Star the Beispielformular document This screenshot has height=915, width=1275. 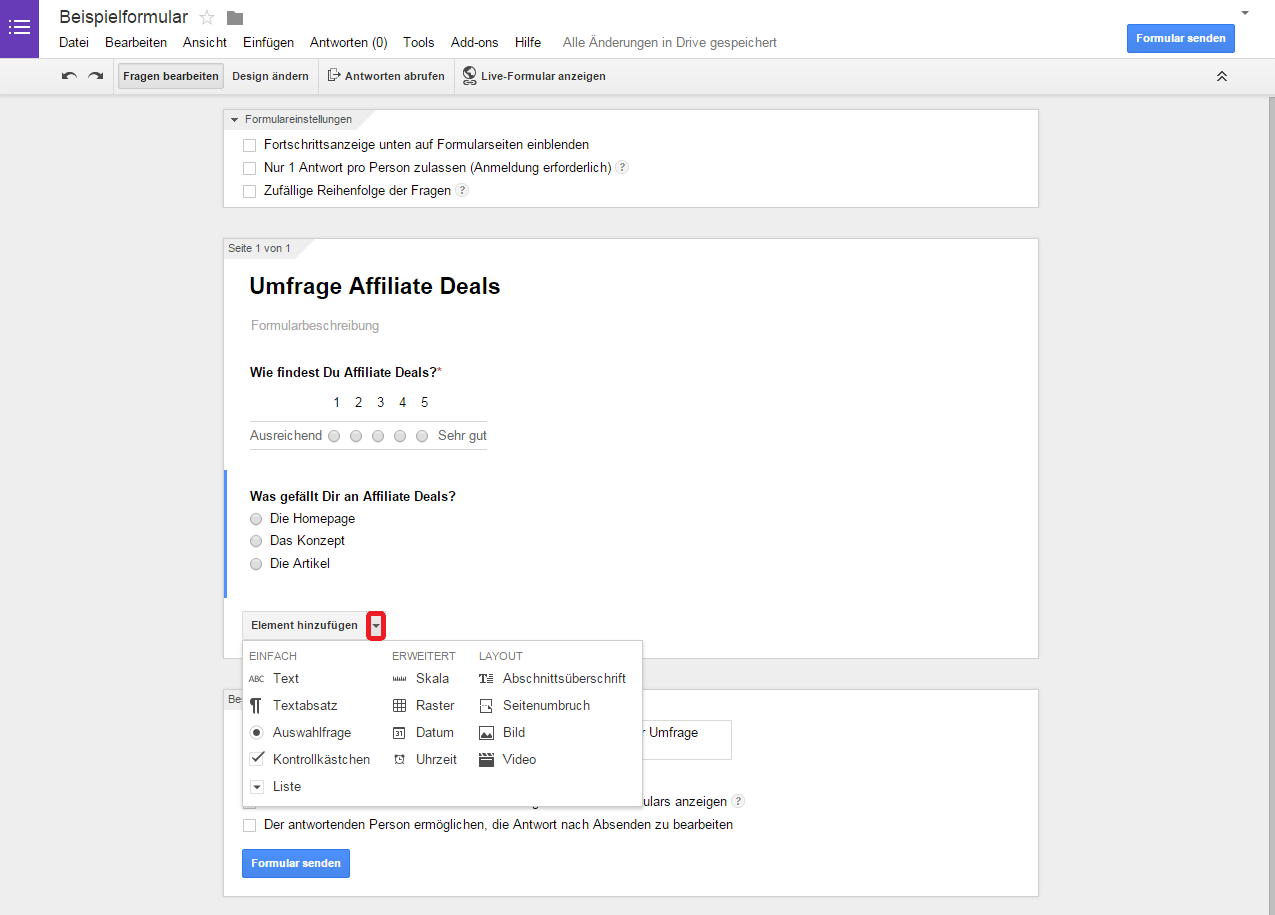pyautogui.click(x=207, y=16)
